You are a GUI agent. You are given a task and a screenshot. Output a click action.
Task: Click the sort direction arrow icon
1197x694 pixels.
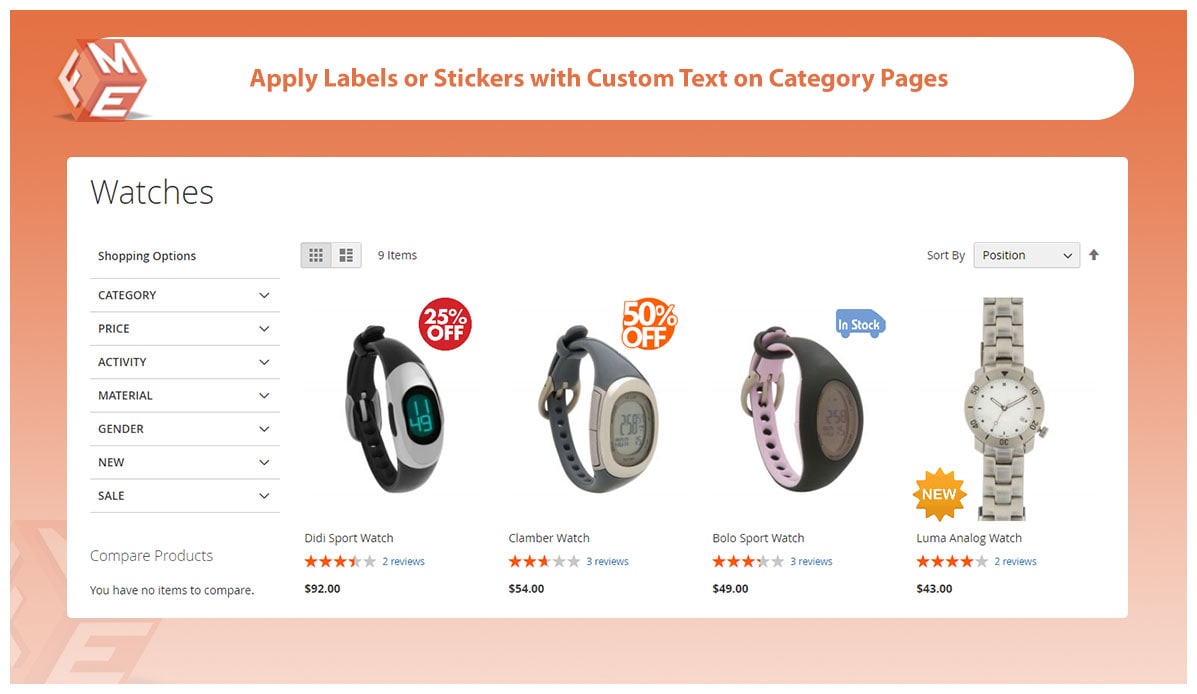tap(1094, 255)
